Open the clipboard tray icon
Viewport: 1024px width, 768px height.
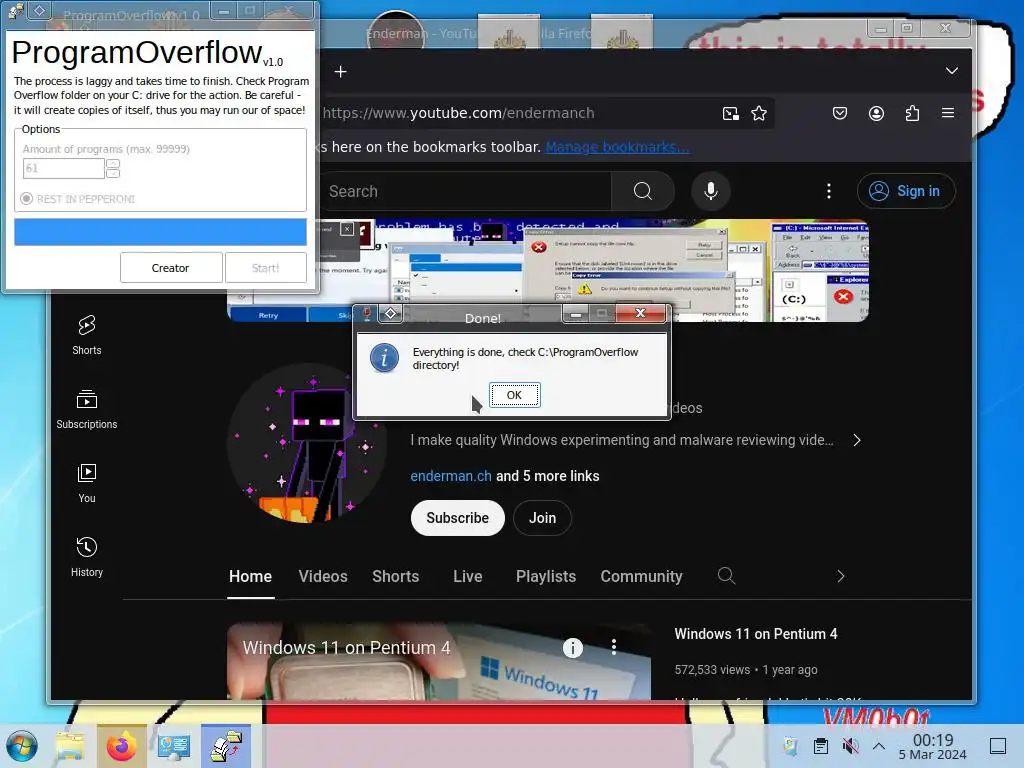pos(821,746)
